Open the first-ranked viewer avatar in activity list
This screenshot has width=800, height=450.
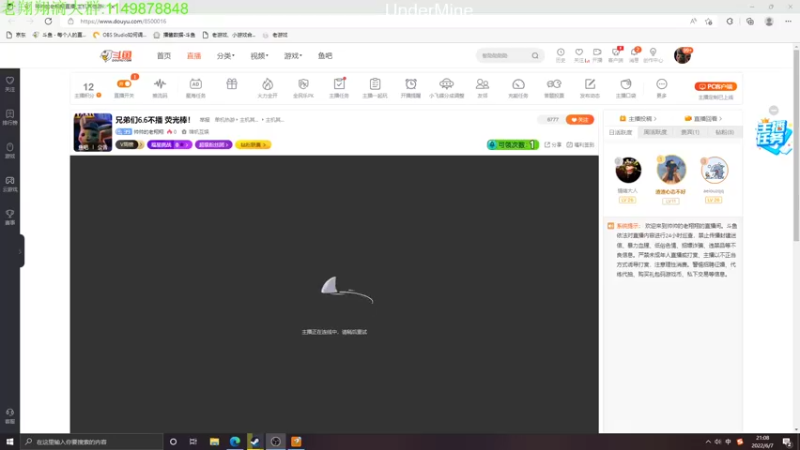[x=671, y=169]
